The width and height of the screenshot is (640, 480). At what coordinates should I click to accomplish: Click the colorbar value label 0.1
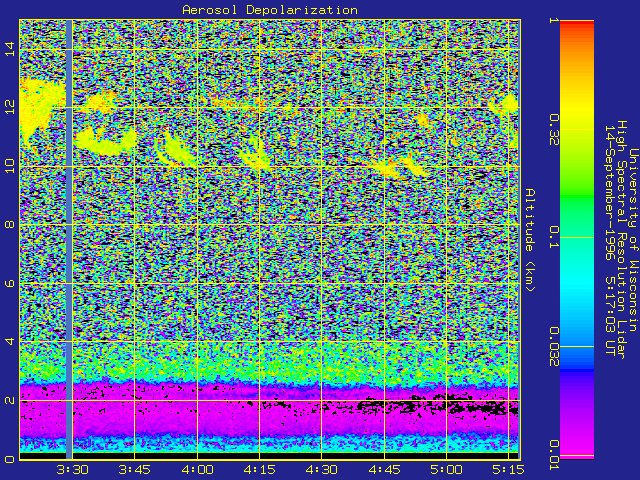pyautogui.click(x=553, y=237)
